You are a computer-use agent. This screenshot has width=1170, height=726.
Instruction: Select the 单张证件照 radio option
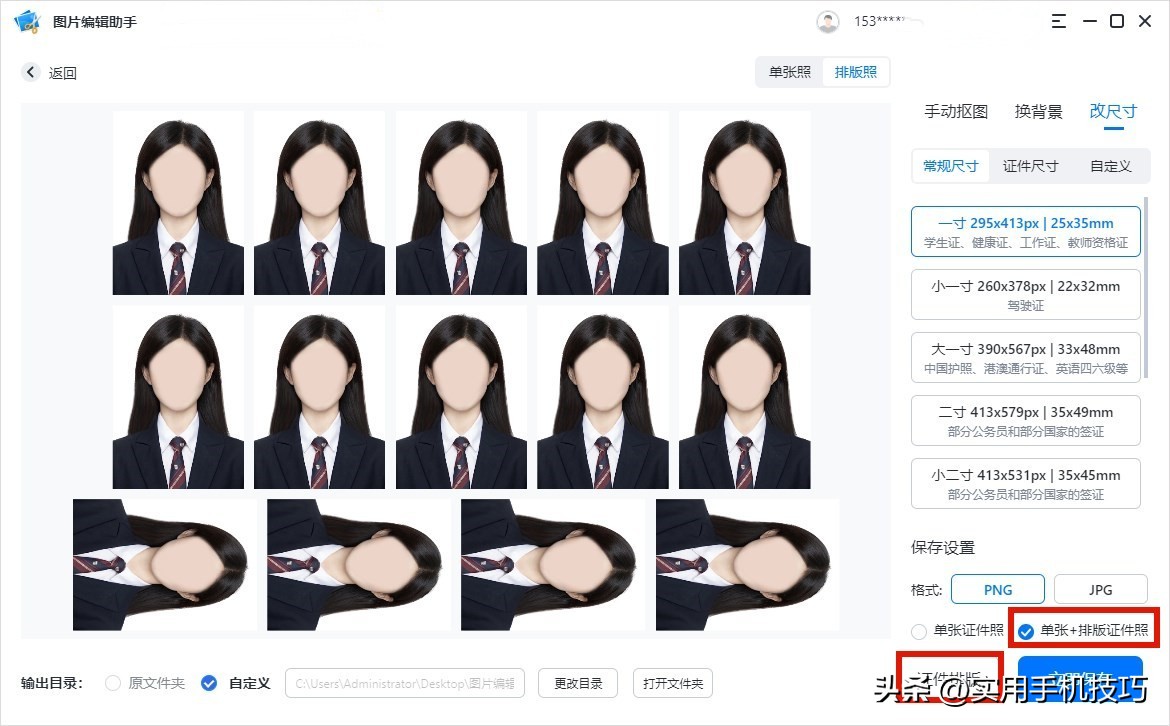pyautogui.click(x=917, y=630)
